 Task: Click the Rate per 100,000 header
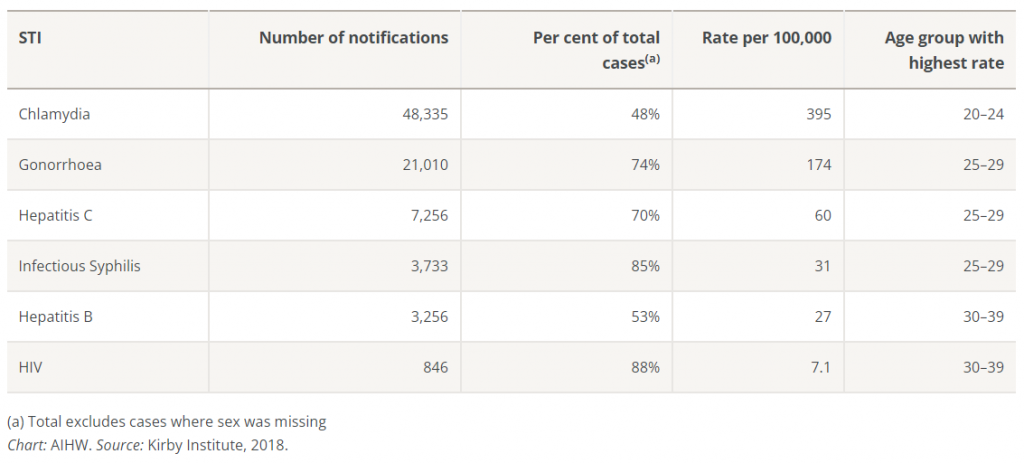coord(768,38)
